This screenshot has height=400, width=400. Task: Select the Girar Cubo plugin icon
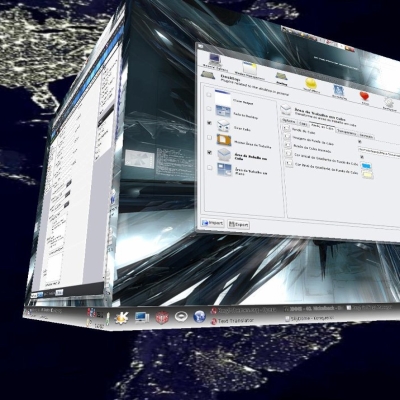224,125
